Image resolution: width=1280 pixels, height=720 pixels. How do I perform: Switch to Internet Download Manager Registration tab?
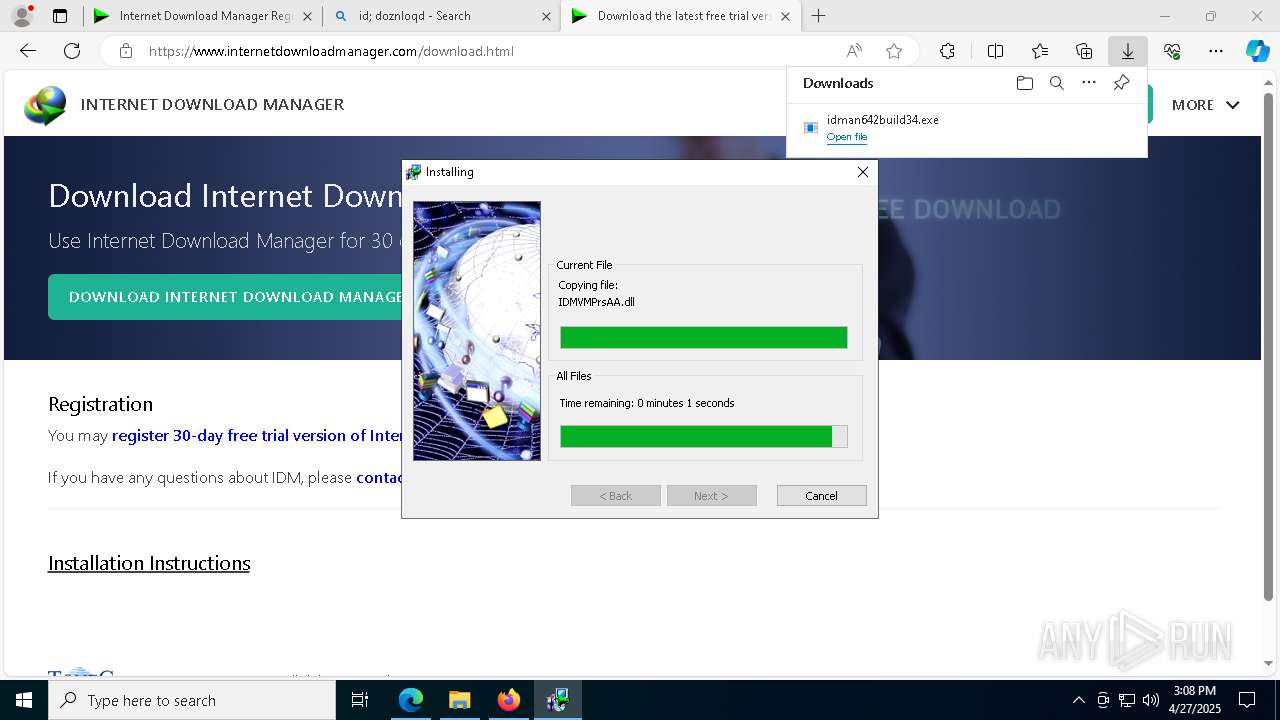pyautogui.click(x=202, y=16)
